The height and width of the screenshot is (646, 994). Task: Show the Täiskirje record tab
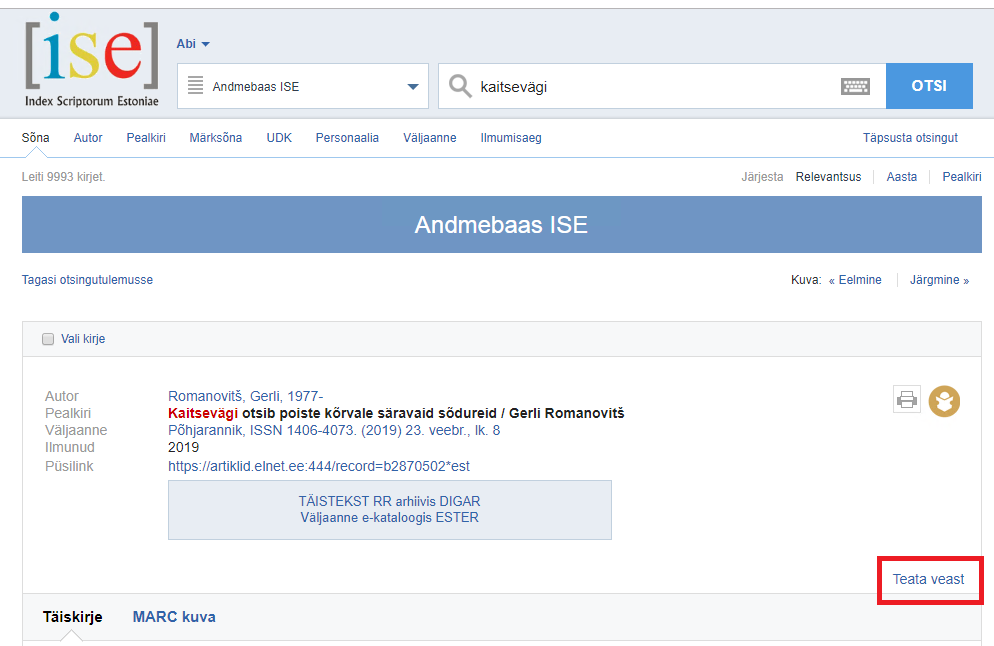click(72, 617)
